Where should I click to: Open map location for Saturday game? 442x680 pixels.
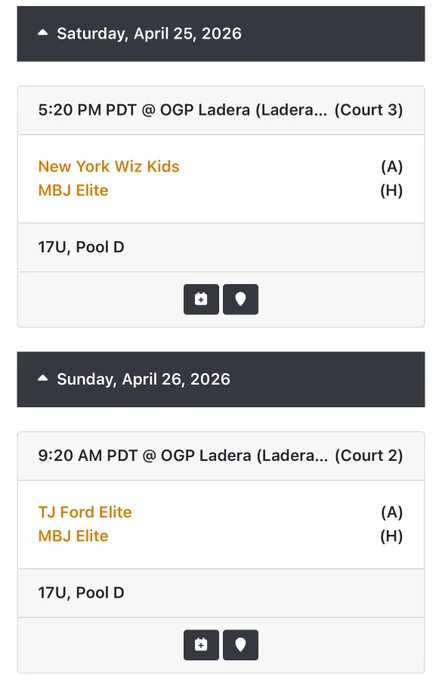[x=241, y=299]
